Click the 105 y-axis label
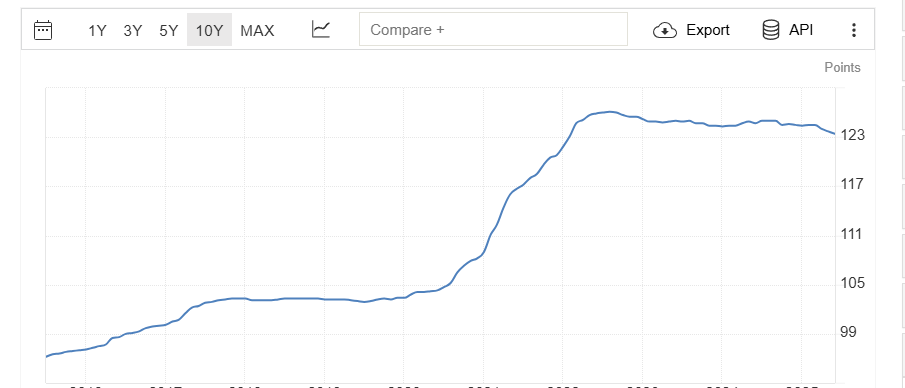 (x=852, y=283)
